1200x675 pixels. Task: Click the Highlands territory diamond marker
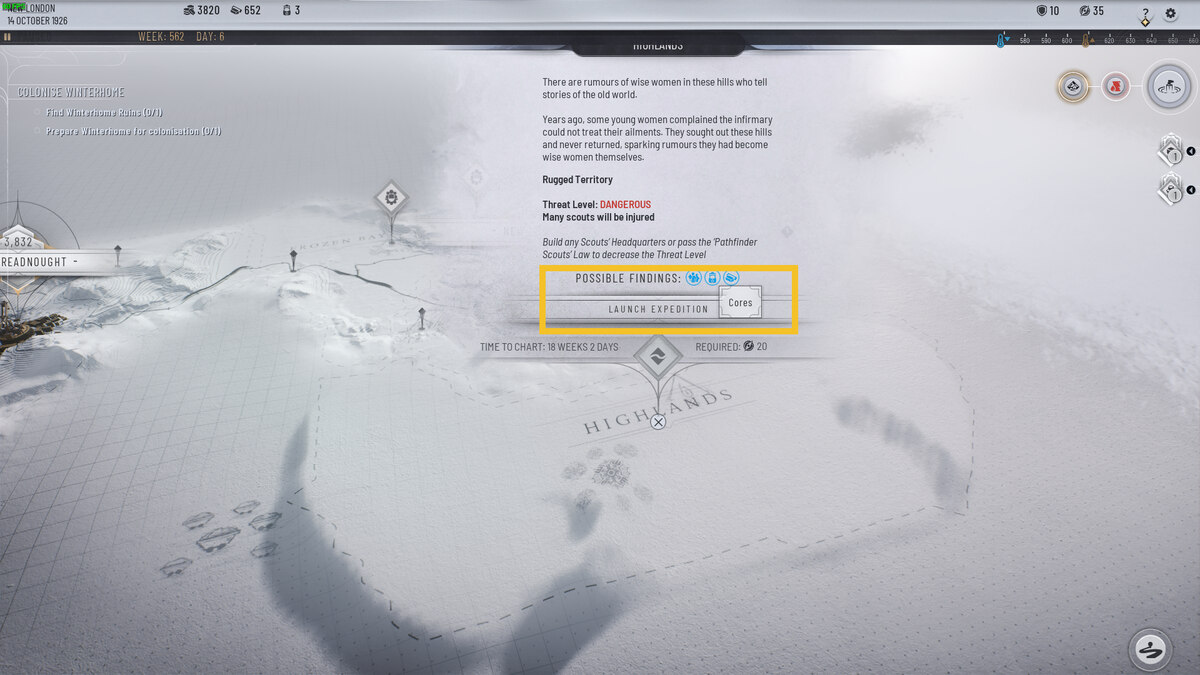658,355
